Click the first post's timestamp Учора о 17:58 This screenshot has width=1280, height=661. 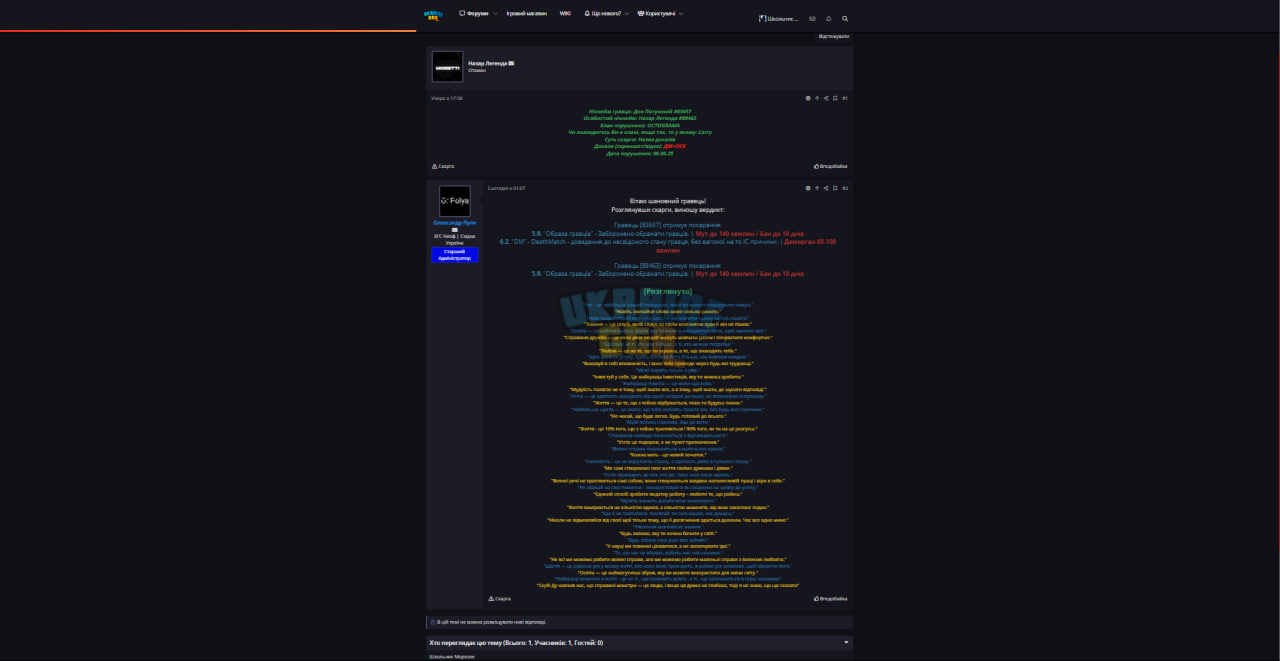[447, 98]
